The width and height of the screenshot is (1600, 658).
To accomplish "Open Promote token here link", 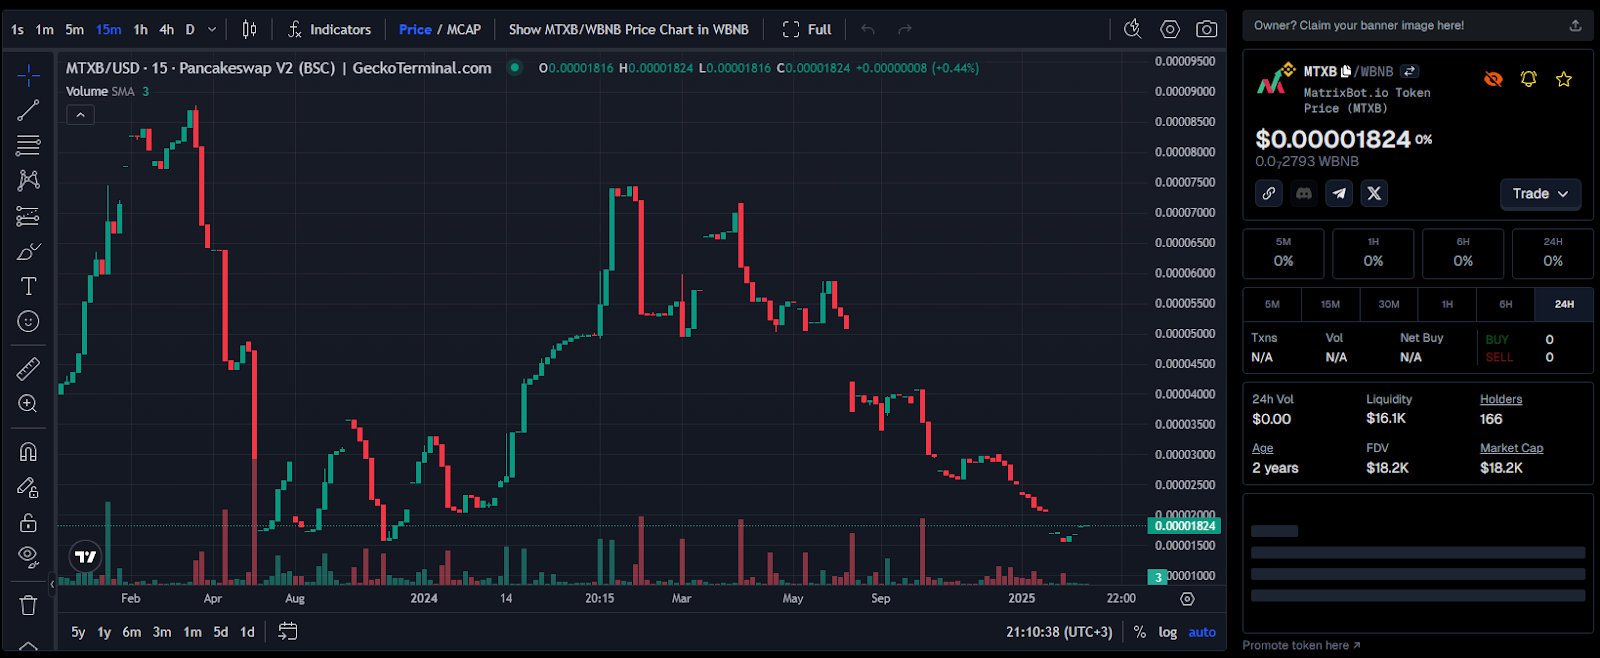I will click(x=1301, y=645).
